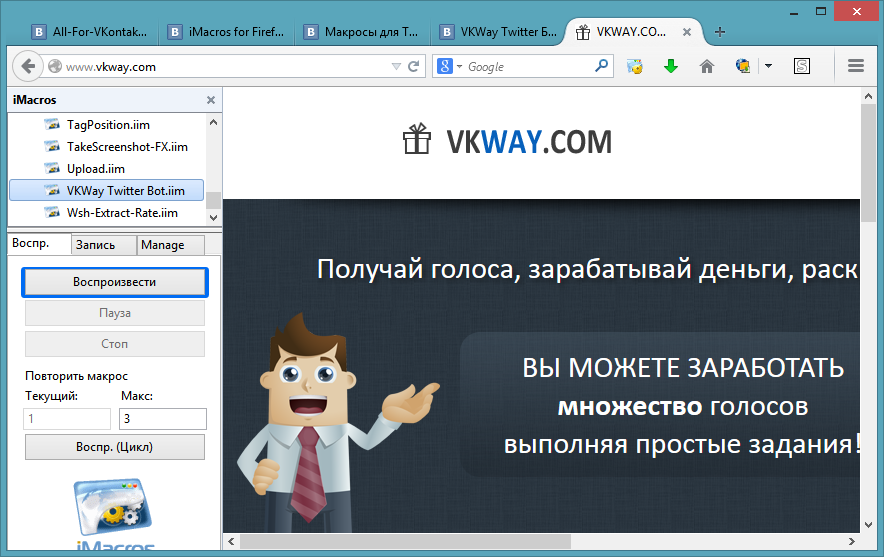Click the iMacros toolbar icon
This screenshot has width=884, height=557.
point(635,67)
